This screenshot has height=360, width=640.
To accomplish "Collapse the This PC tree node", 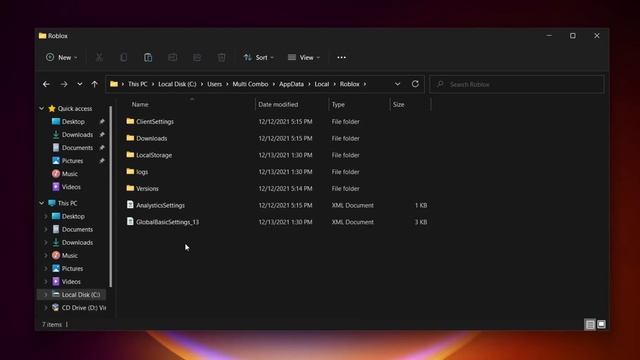I will click(x=42, y=203).
